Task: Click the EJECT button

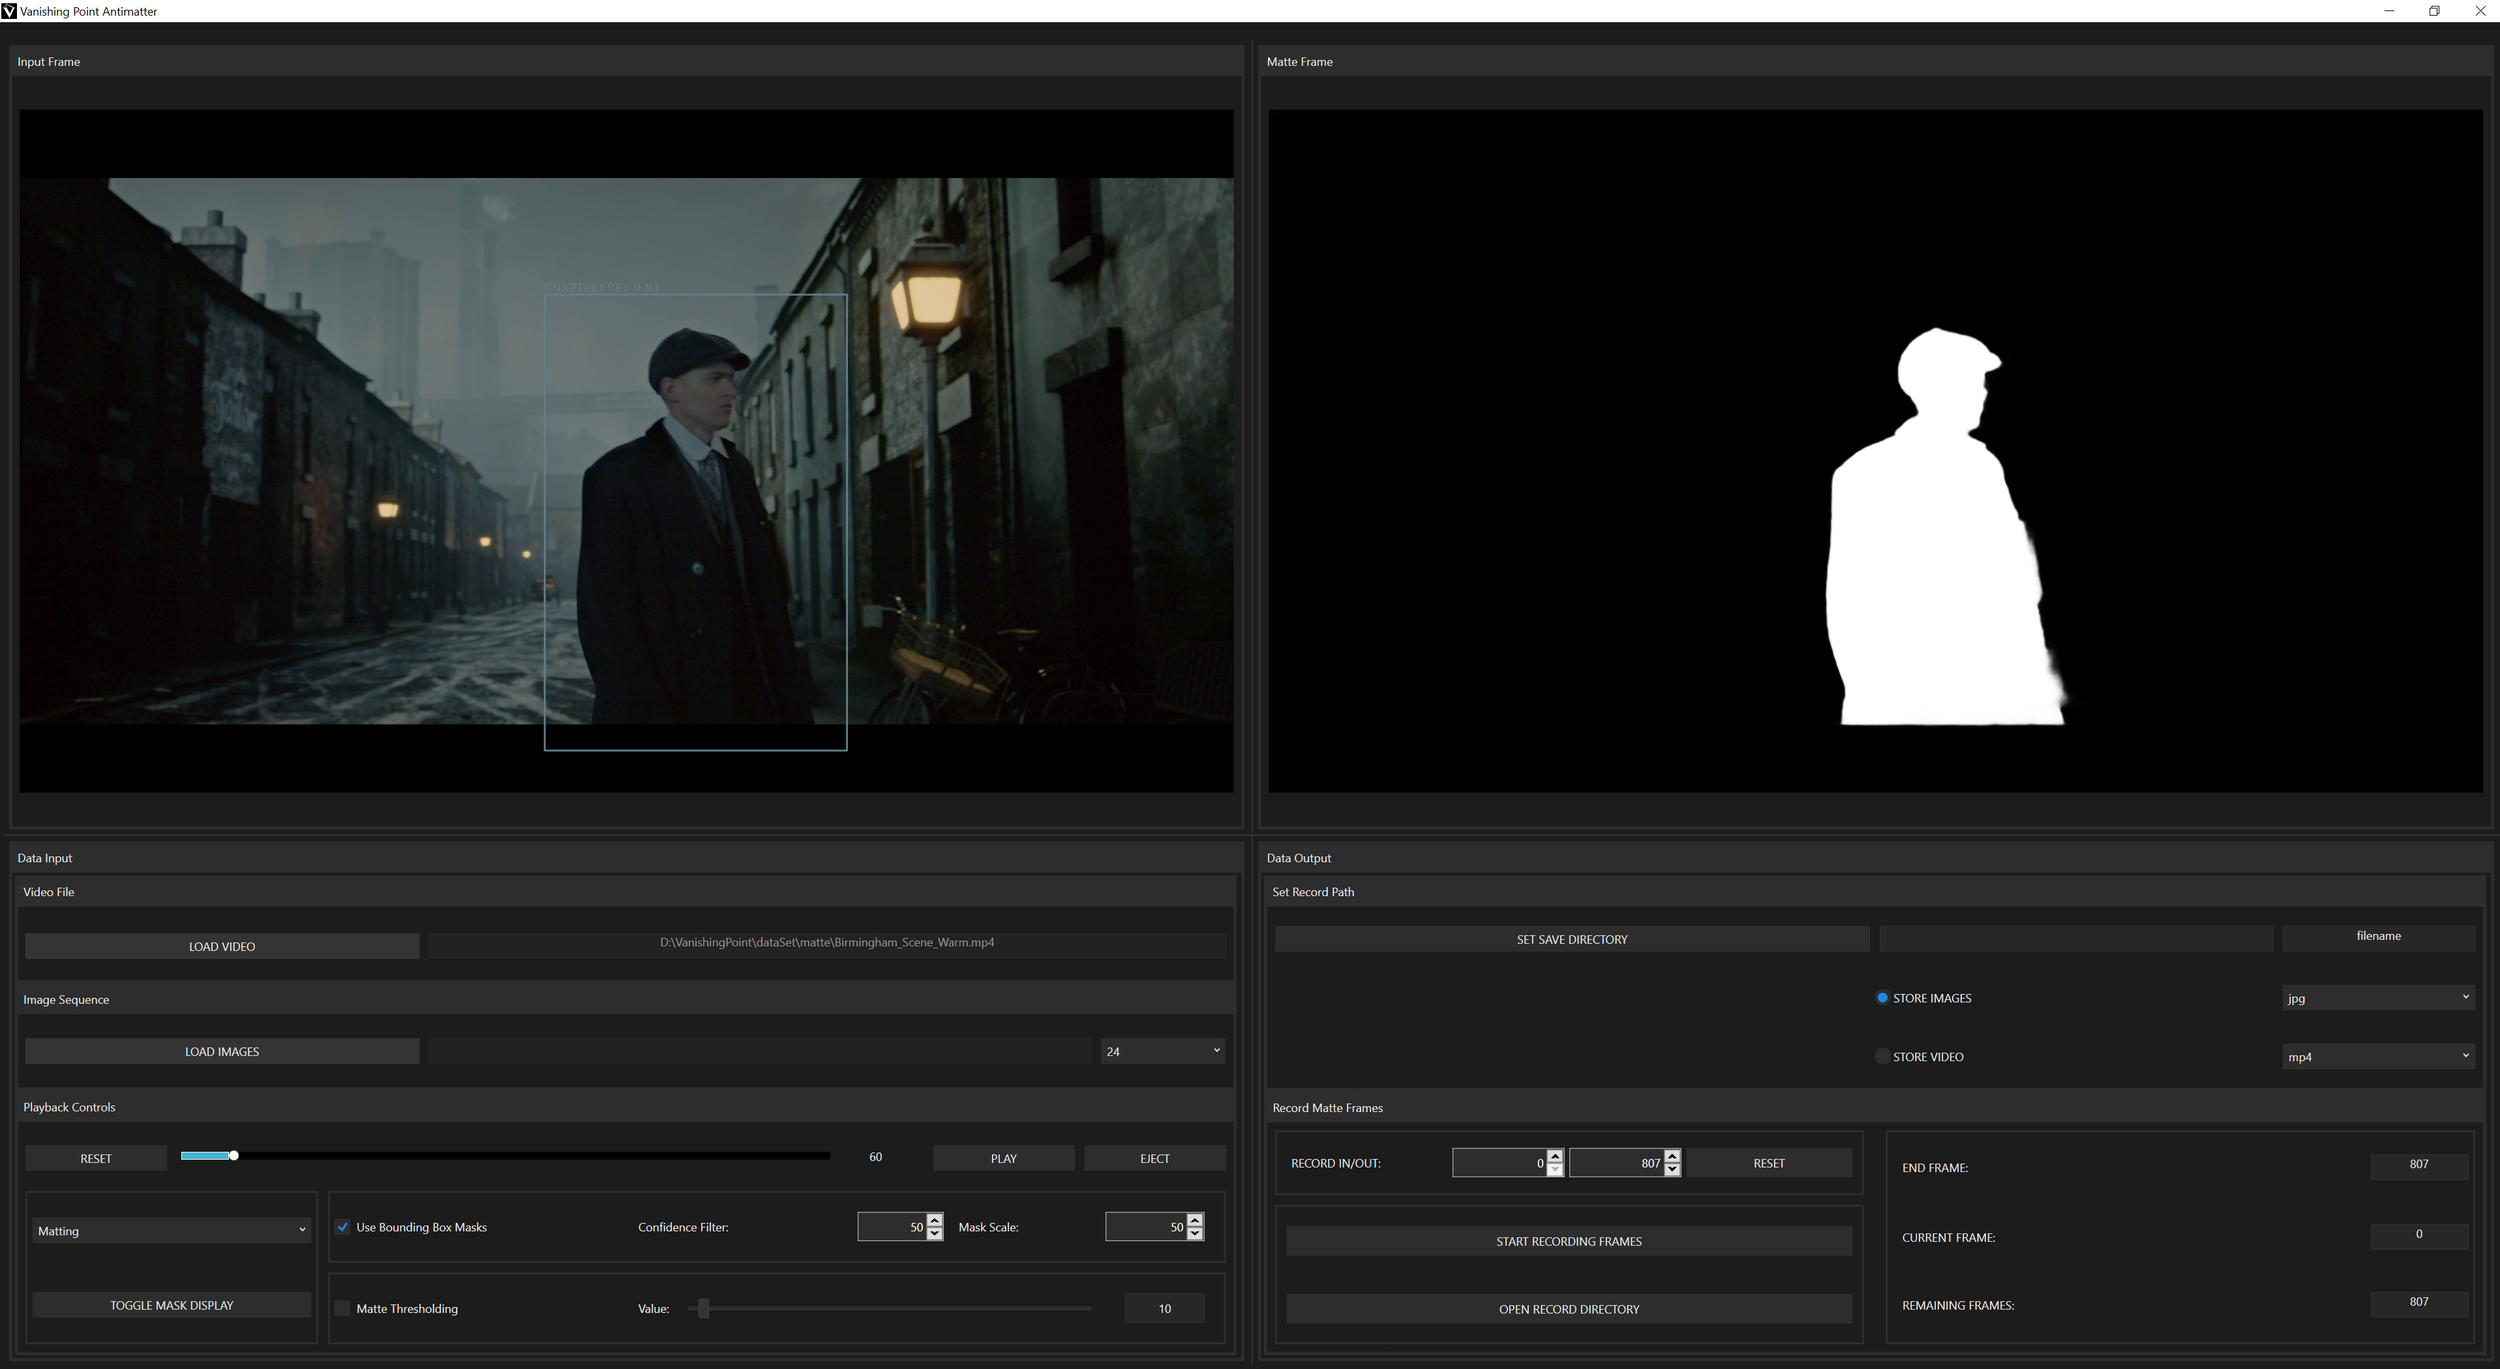Action: pos(1155,1158)
